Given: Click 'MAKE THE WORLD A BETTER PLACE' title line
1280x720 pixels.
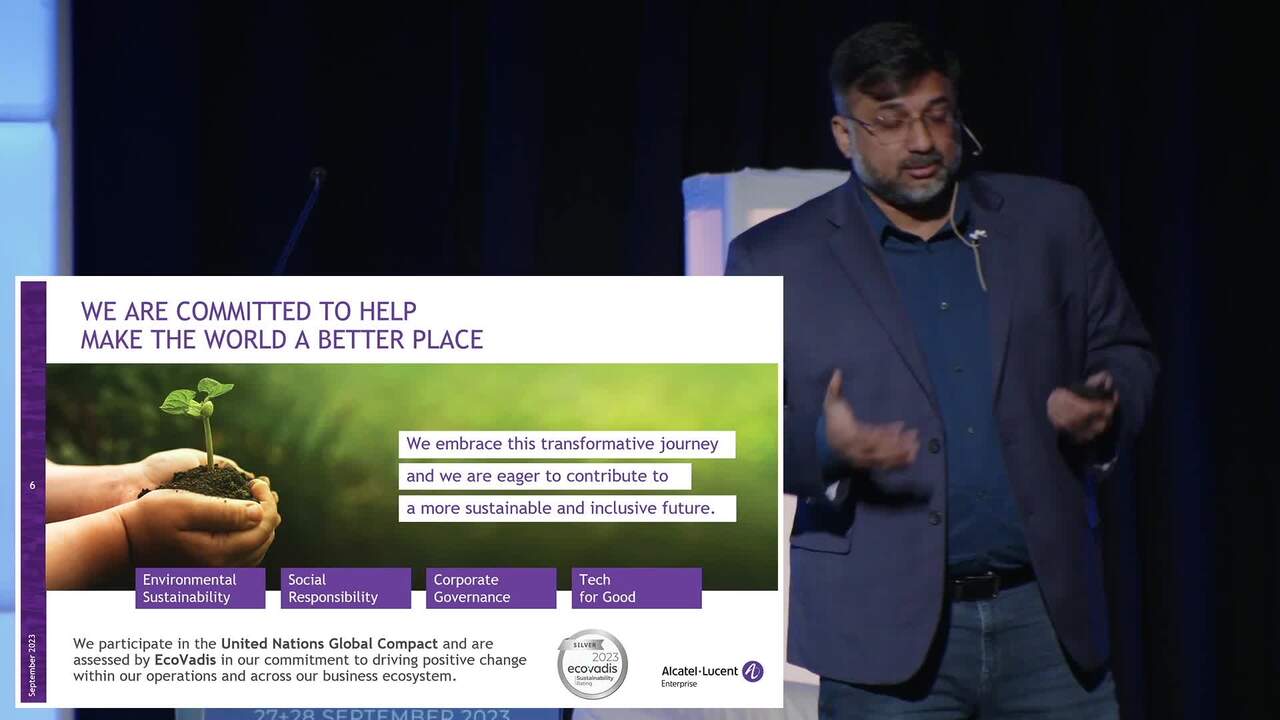Looking at the screenshot, I should 282,339.
